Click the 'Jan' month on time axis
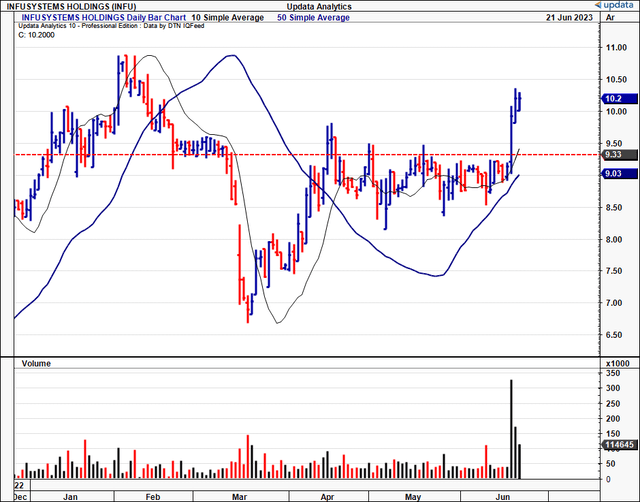 coord(71,497)
